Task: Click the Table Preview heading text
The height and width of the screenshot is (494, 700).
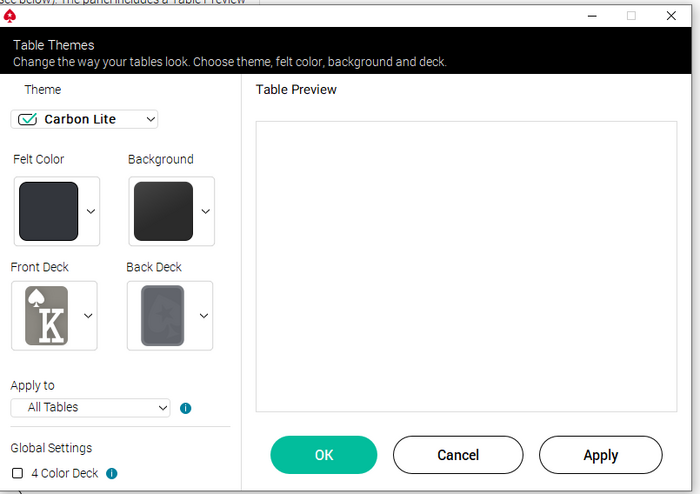Action: (296, 89)
